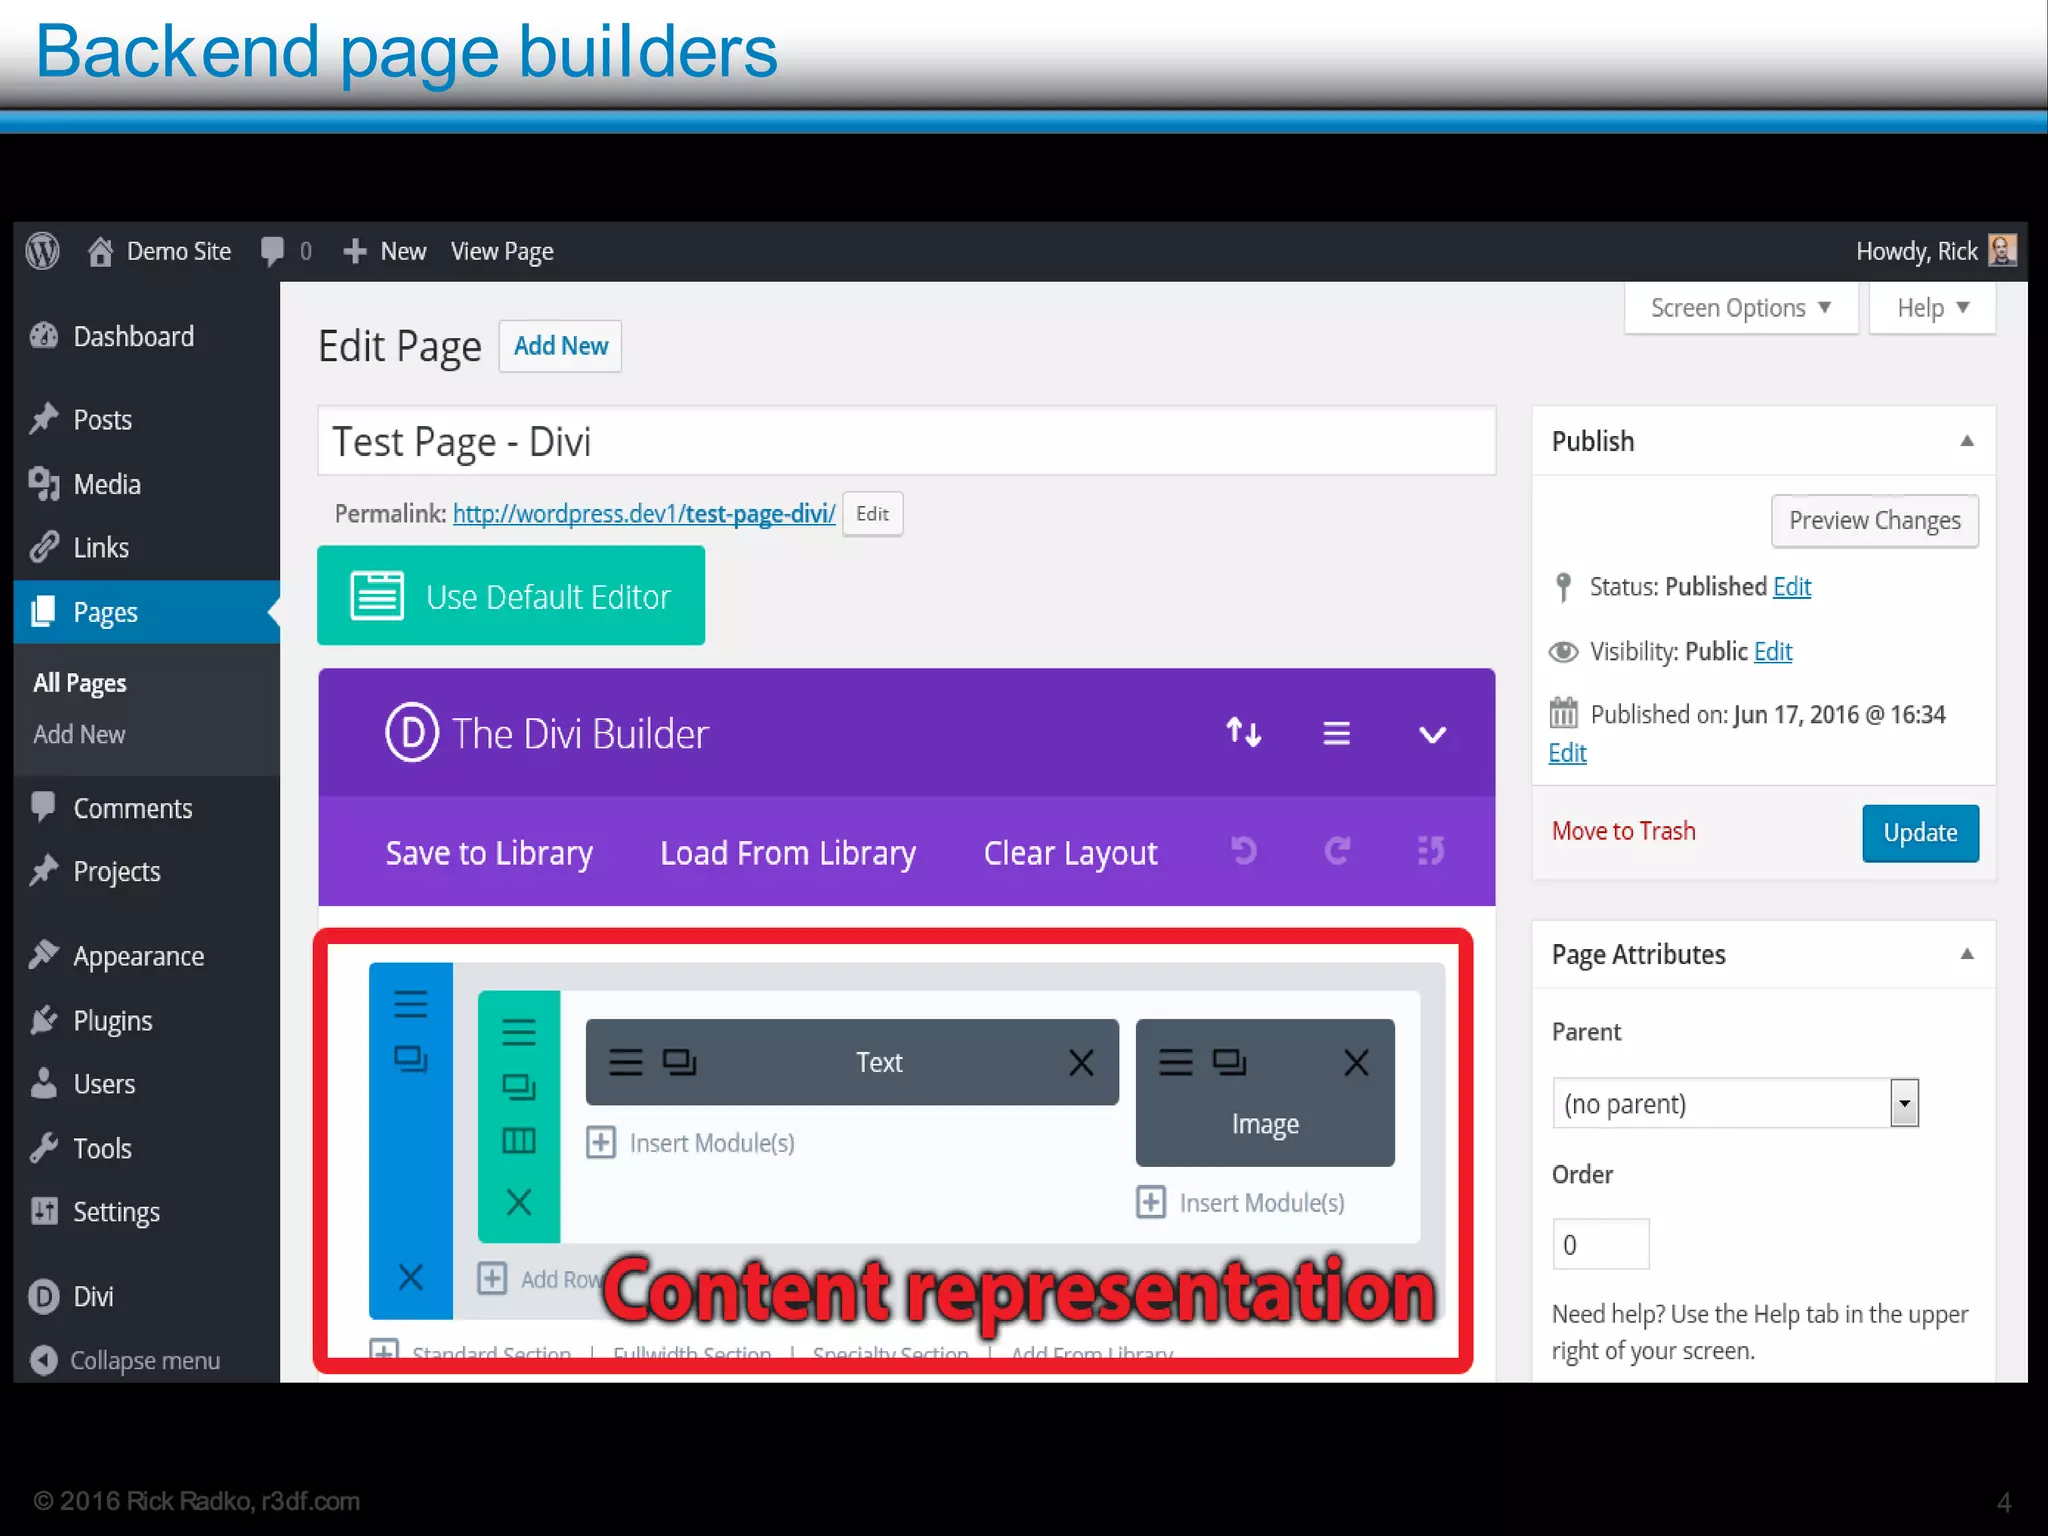Click the Divi redo icon
This screenshot has height=1536, width=2048.
pyautogui.click(x=1337, y=851)
